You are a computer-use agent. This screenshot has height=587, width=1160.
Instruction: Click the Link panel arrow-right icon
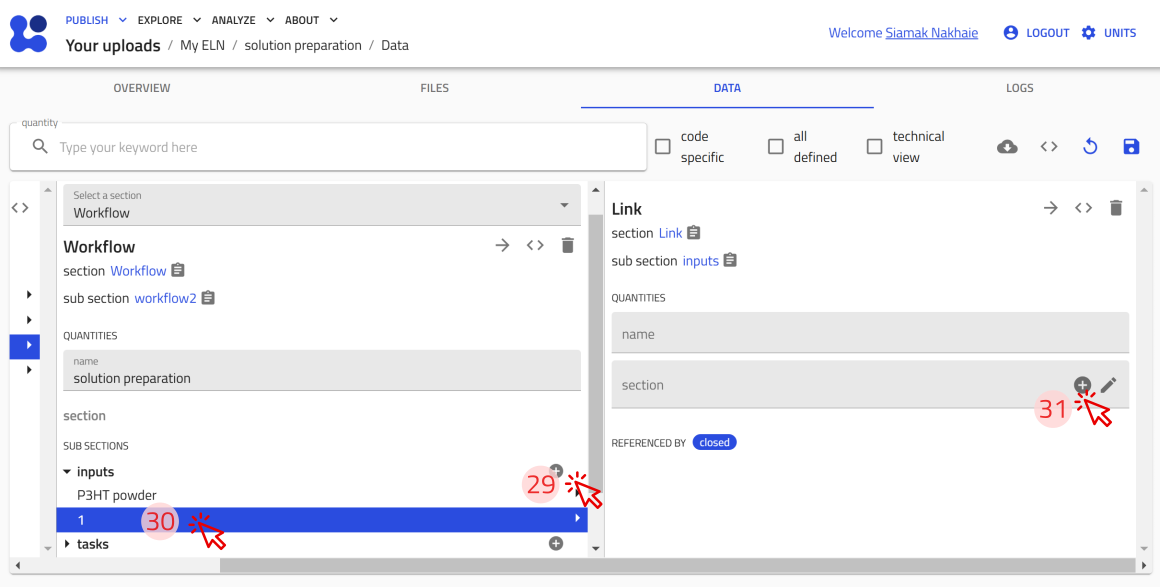(x=1051, y=207)
